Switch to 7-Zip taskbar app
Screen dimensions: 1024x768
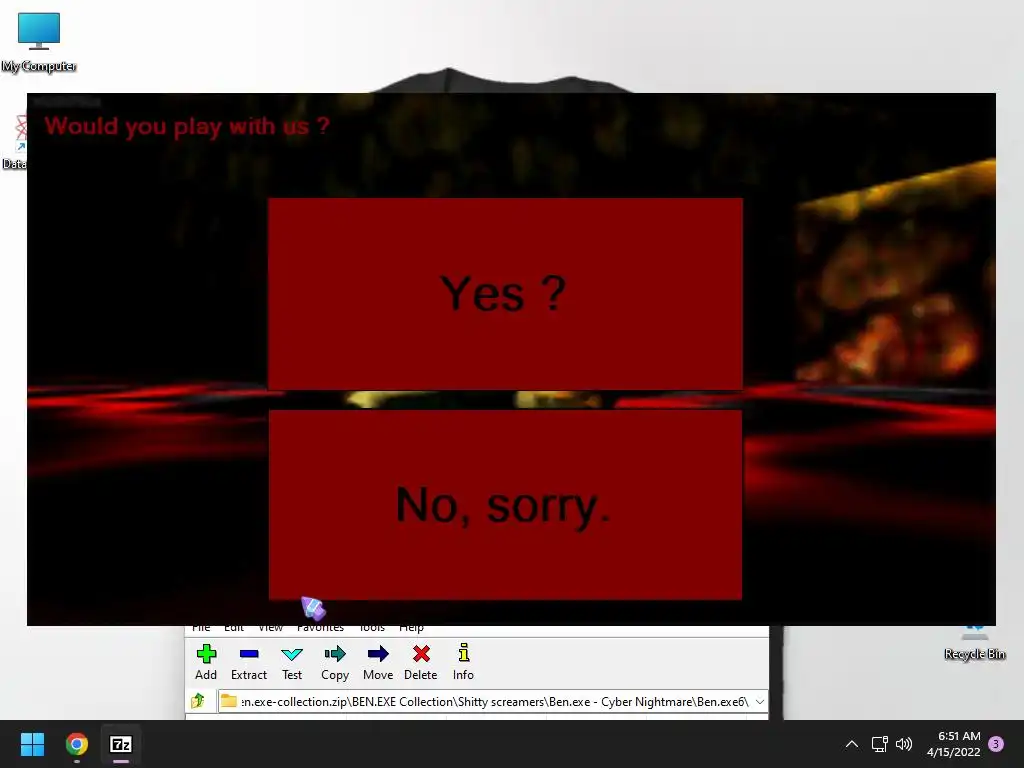pyautogui.click(x=121, y=744)
